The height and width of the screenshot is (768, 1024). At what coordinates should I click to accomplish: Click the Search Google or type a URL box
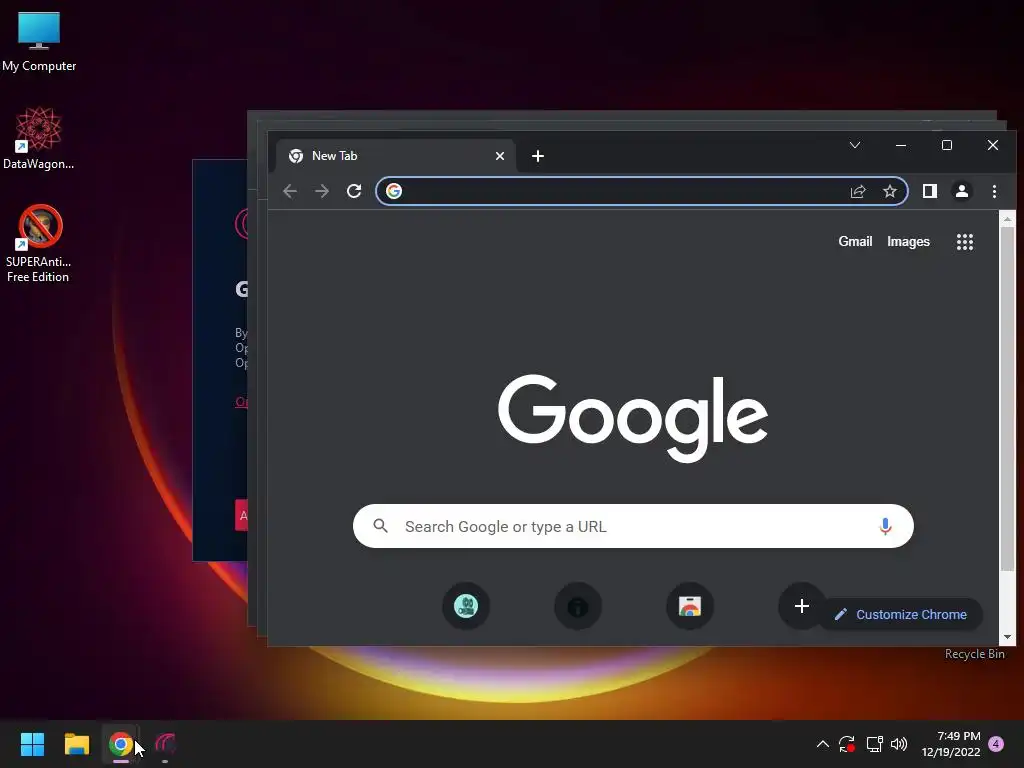[633, 526]
